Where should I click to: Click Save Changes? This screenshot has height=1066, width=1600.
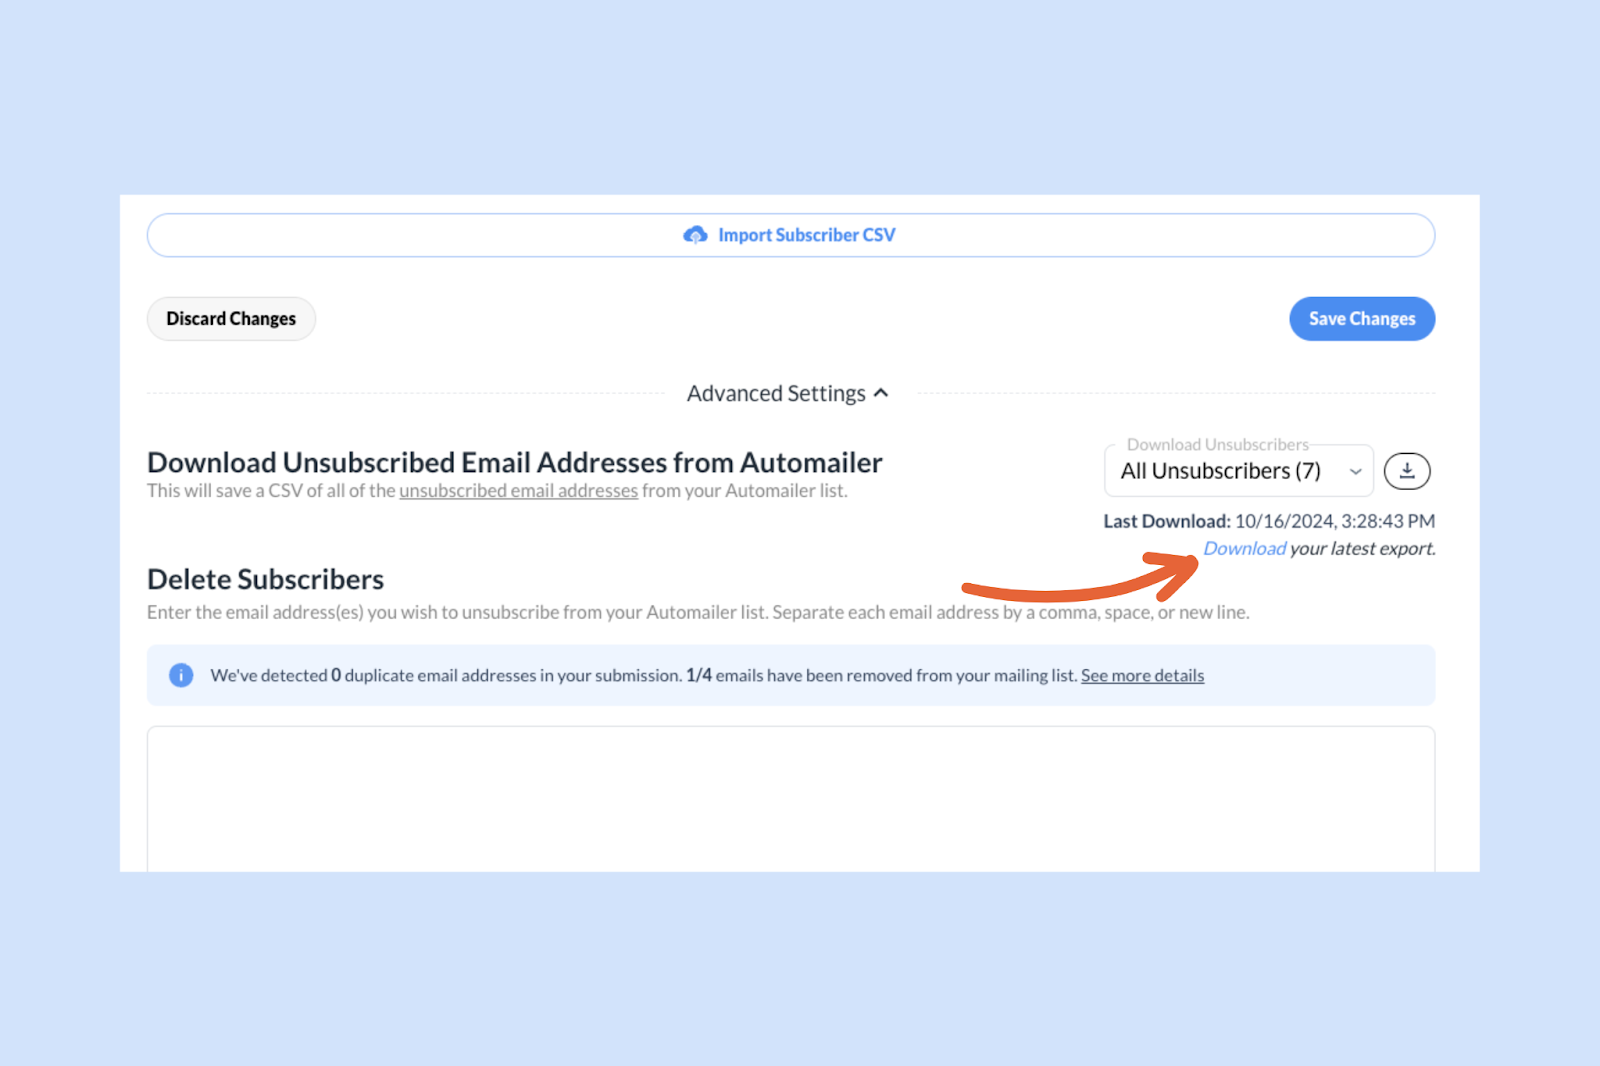tap(1361, 318)
